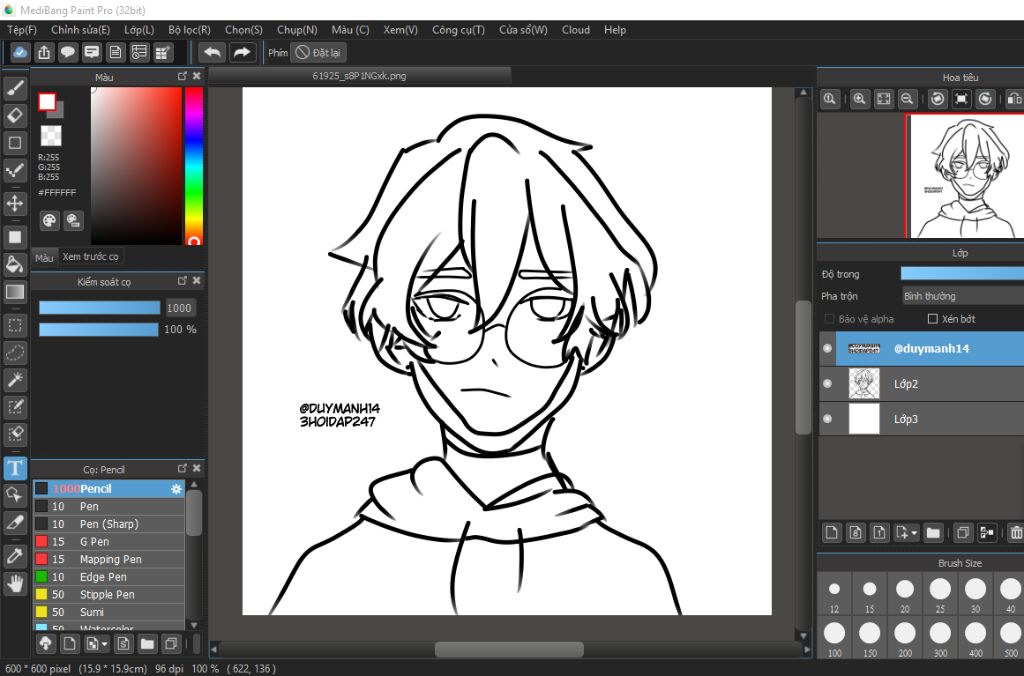1024x676 pixels.
Task: Select the Magic Wand tool
Action: coord(15,379)
